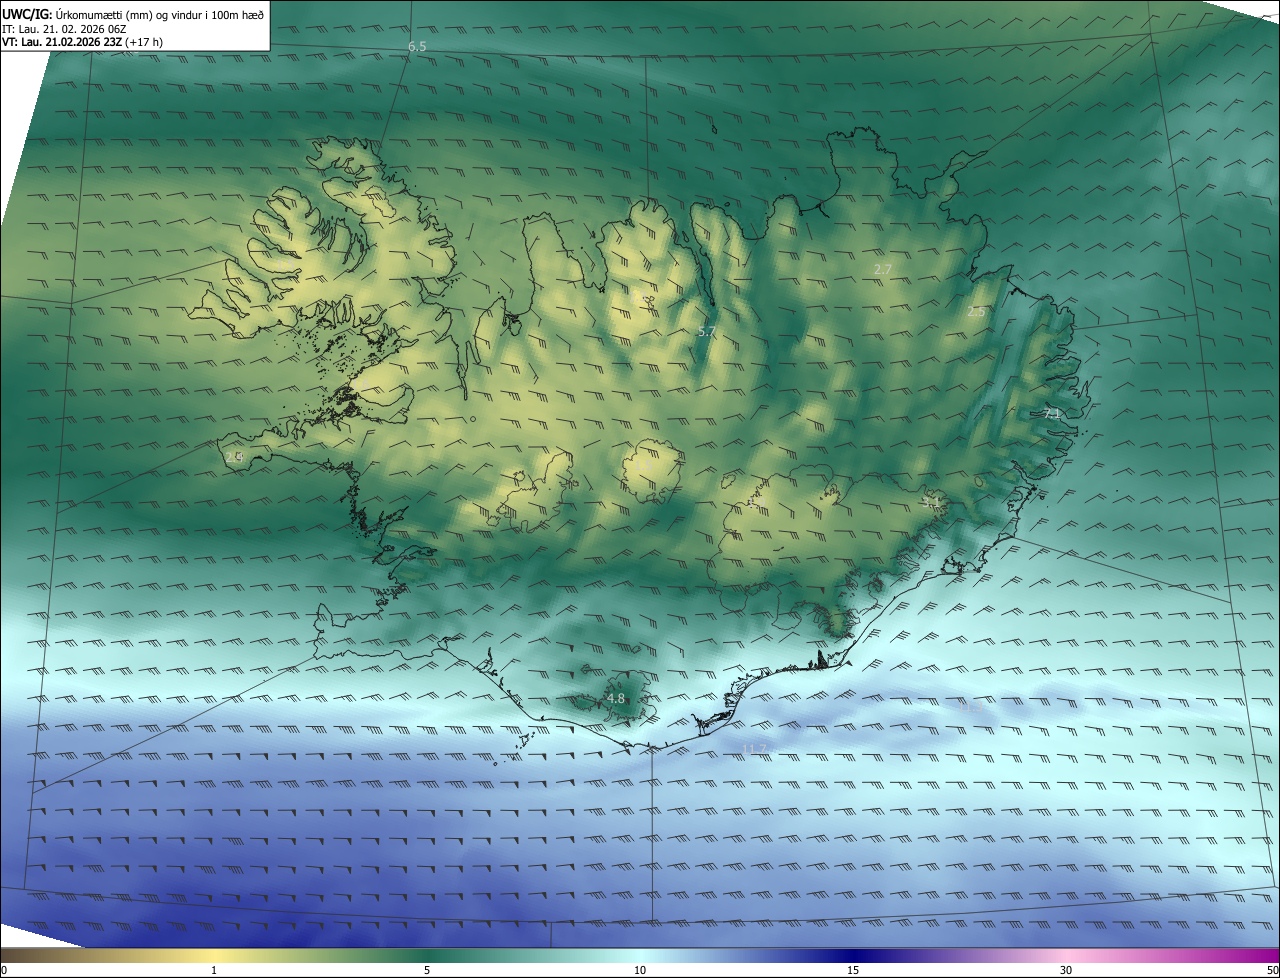
Task: Click the map title "UWC/IG: Úrkomumætti (mm) og vindur í 100m hæð"
Action: [x=133, y=13]
